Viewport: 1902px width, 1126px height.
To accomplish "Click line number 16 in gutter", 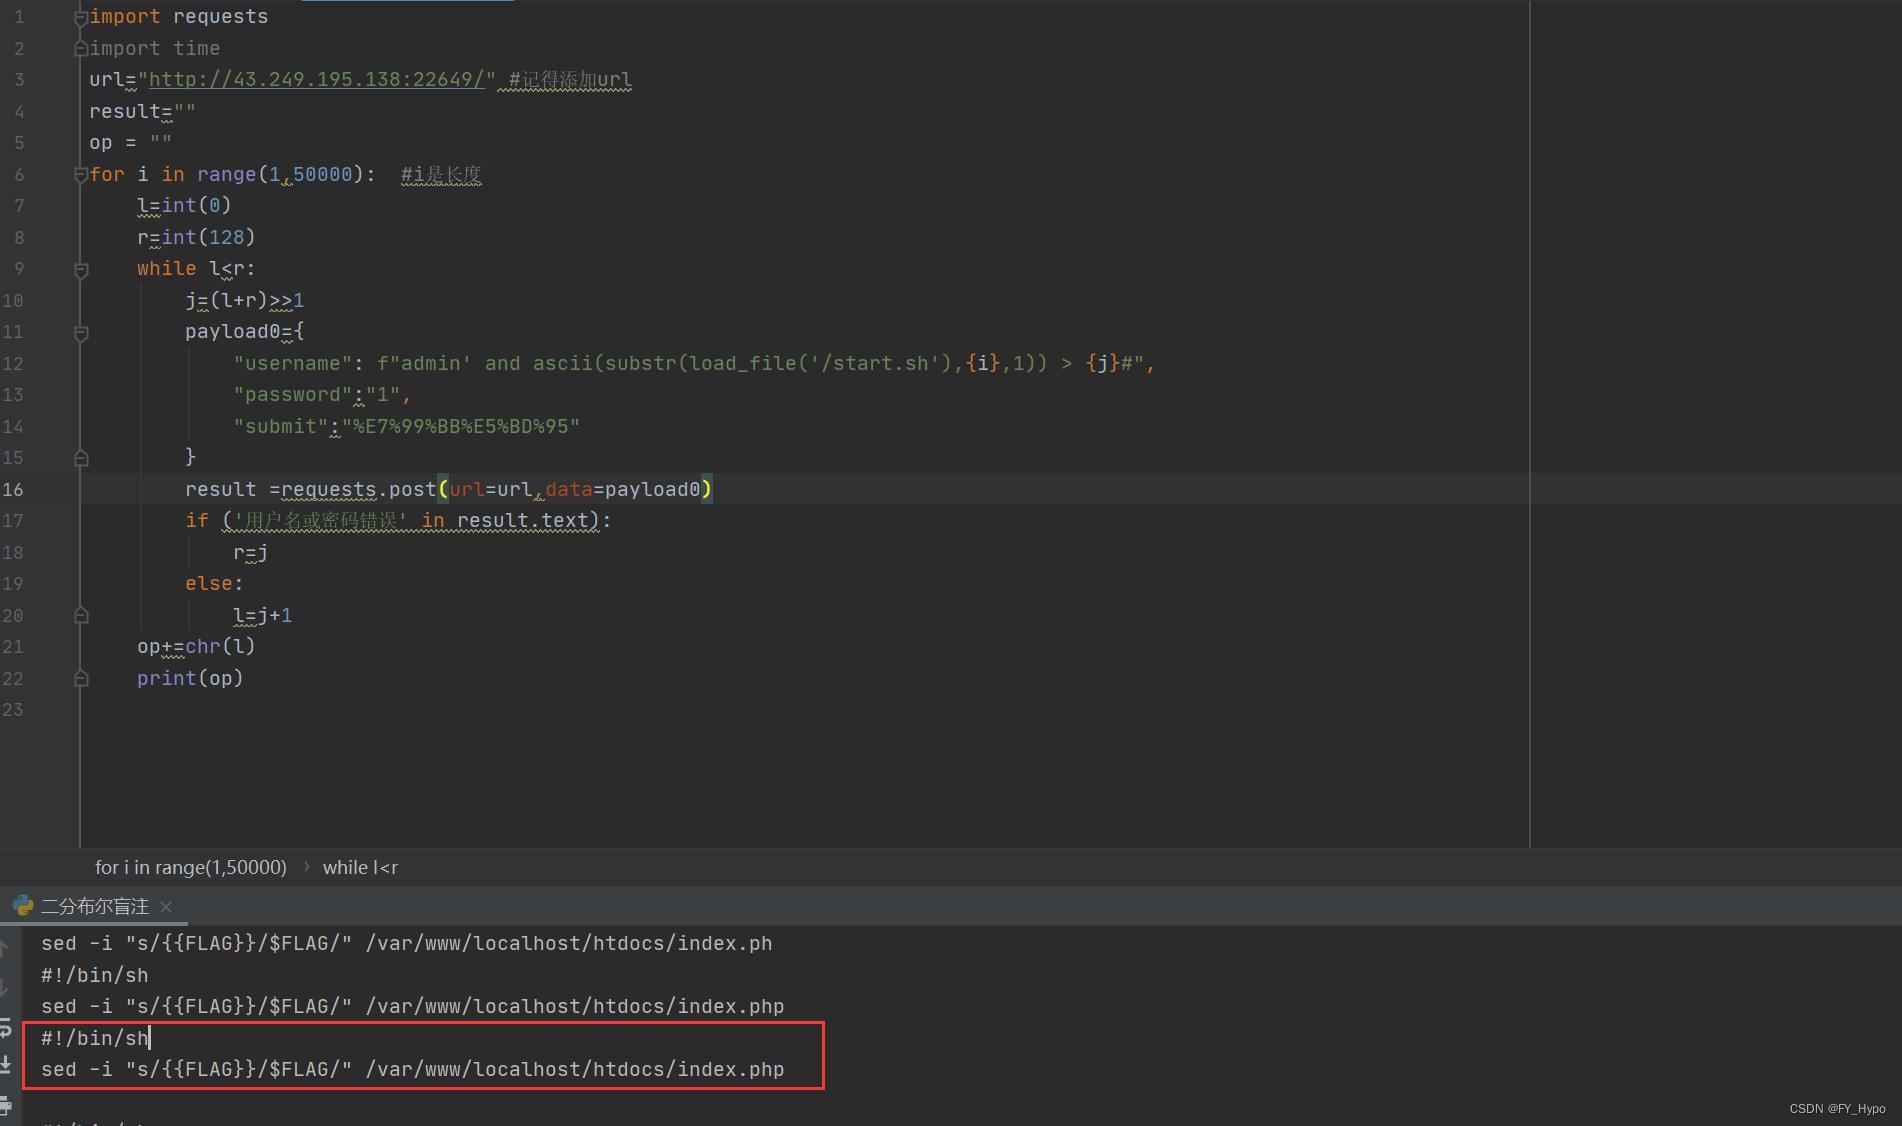I will click(x=13, y=489).
